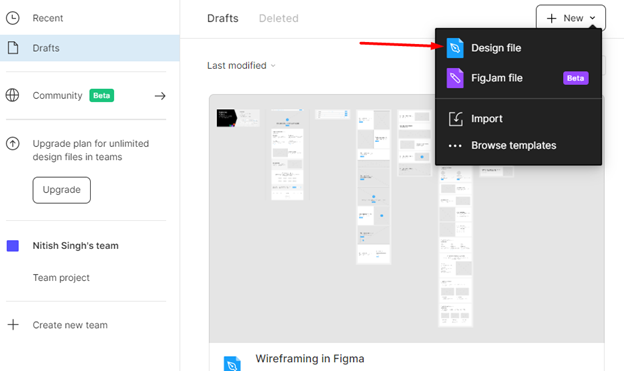
Task: Click the Nitish Singh's team color square
Action: point(13,246)
